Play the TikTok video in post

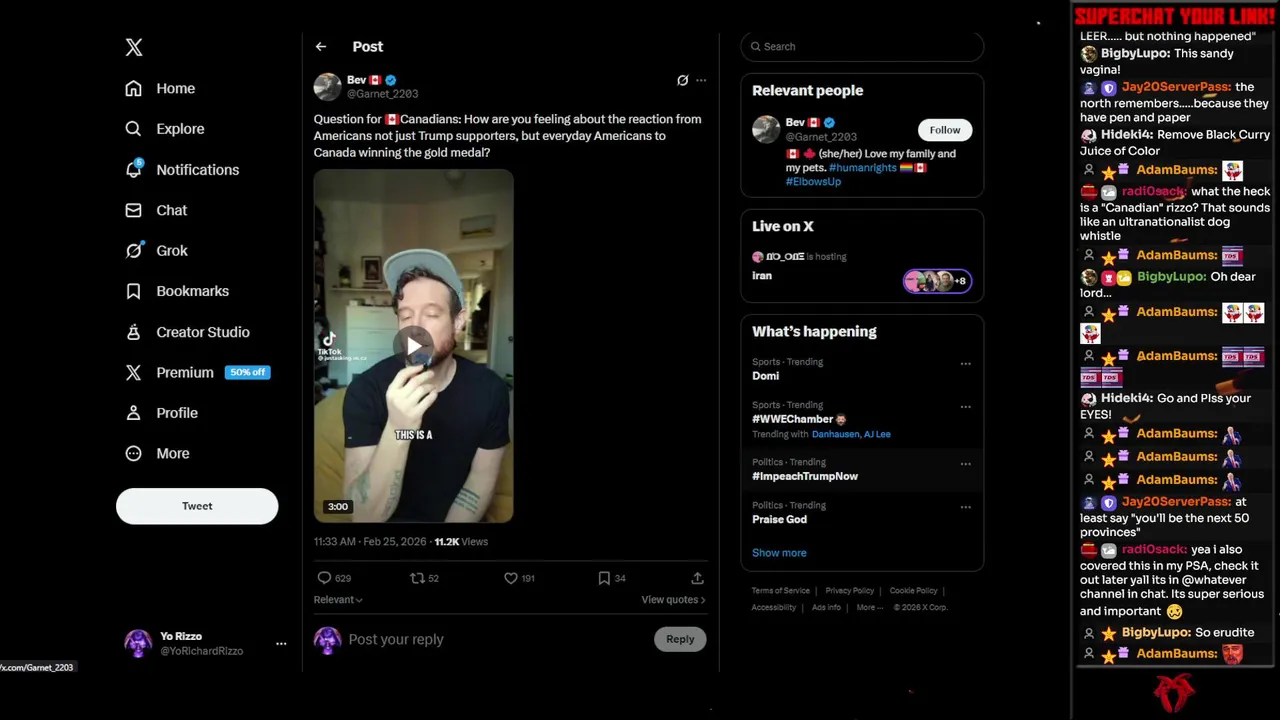click(x=414, y=346)
